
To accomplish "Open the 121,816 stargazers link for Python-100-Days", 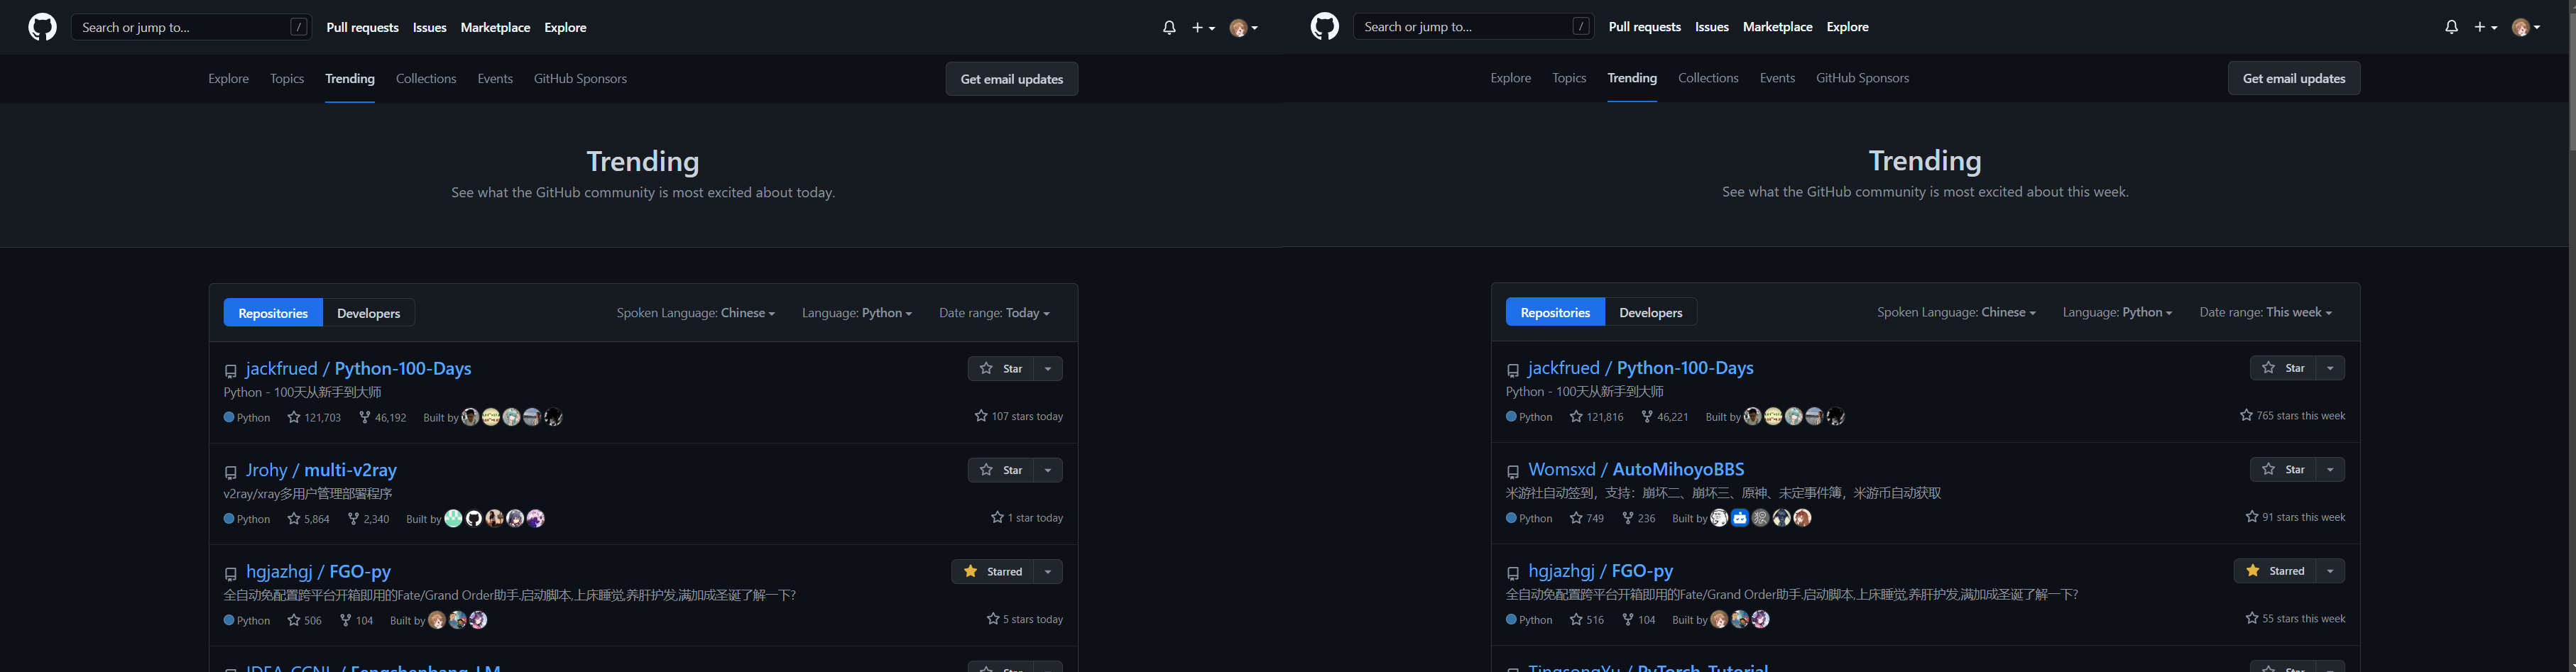I will coord(1596,416).
